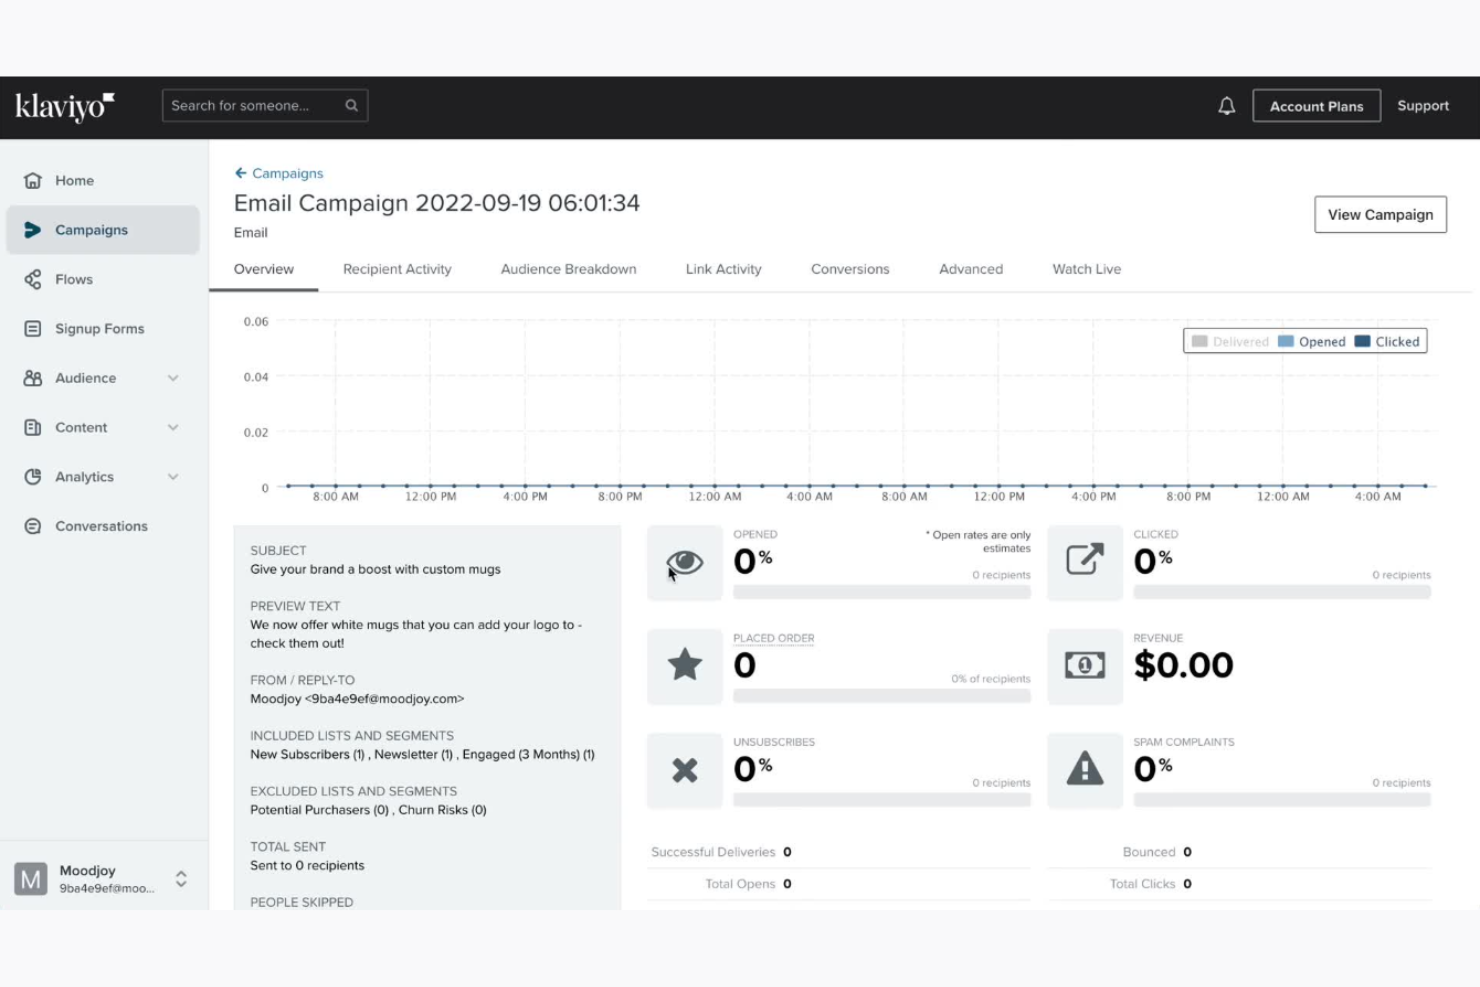Screen dimensions: 1480x987
Task: Click the Successful Deliveries row
Action: pyautogui.click(x=838, y=852)
